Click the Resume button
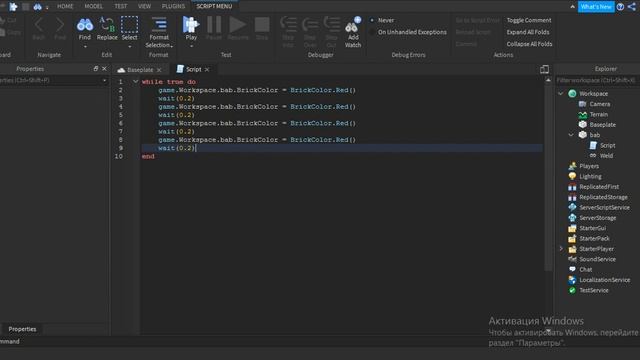The image size is (640, 360). [238, 29]
